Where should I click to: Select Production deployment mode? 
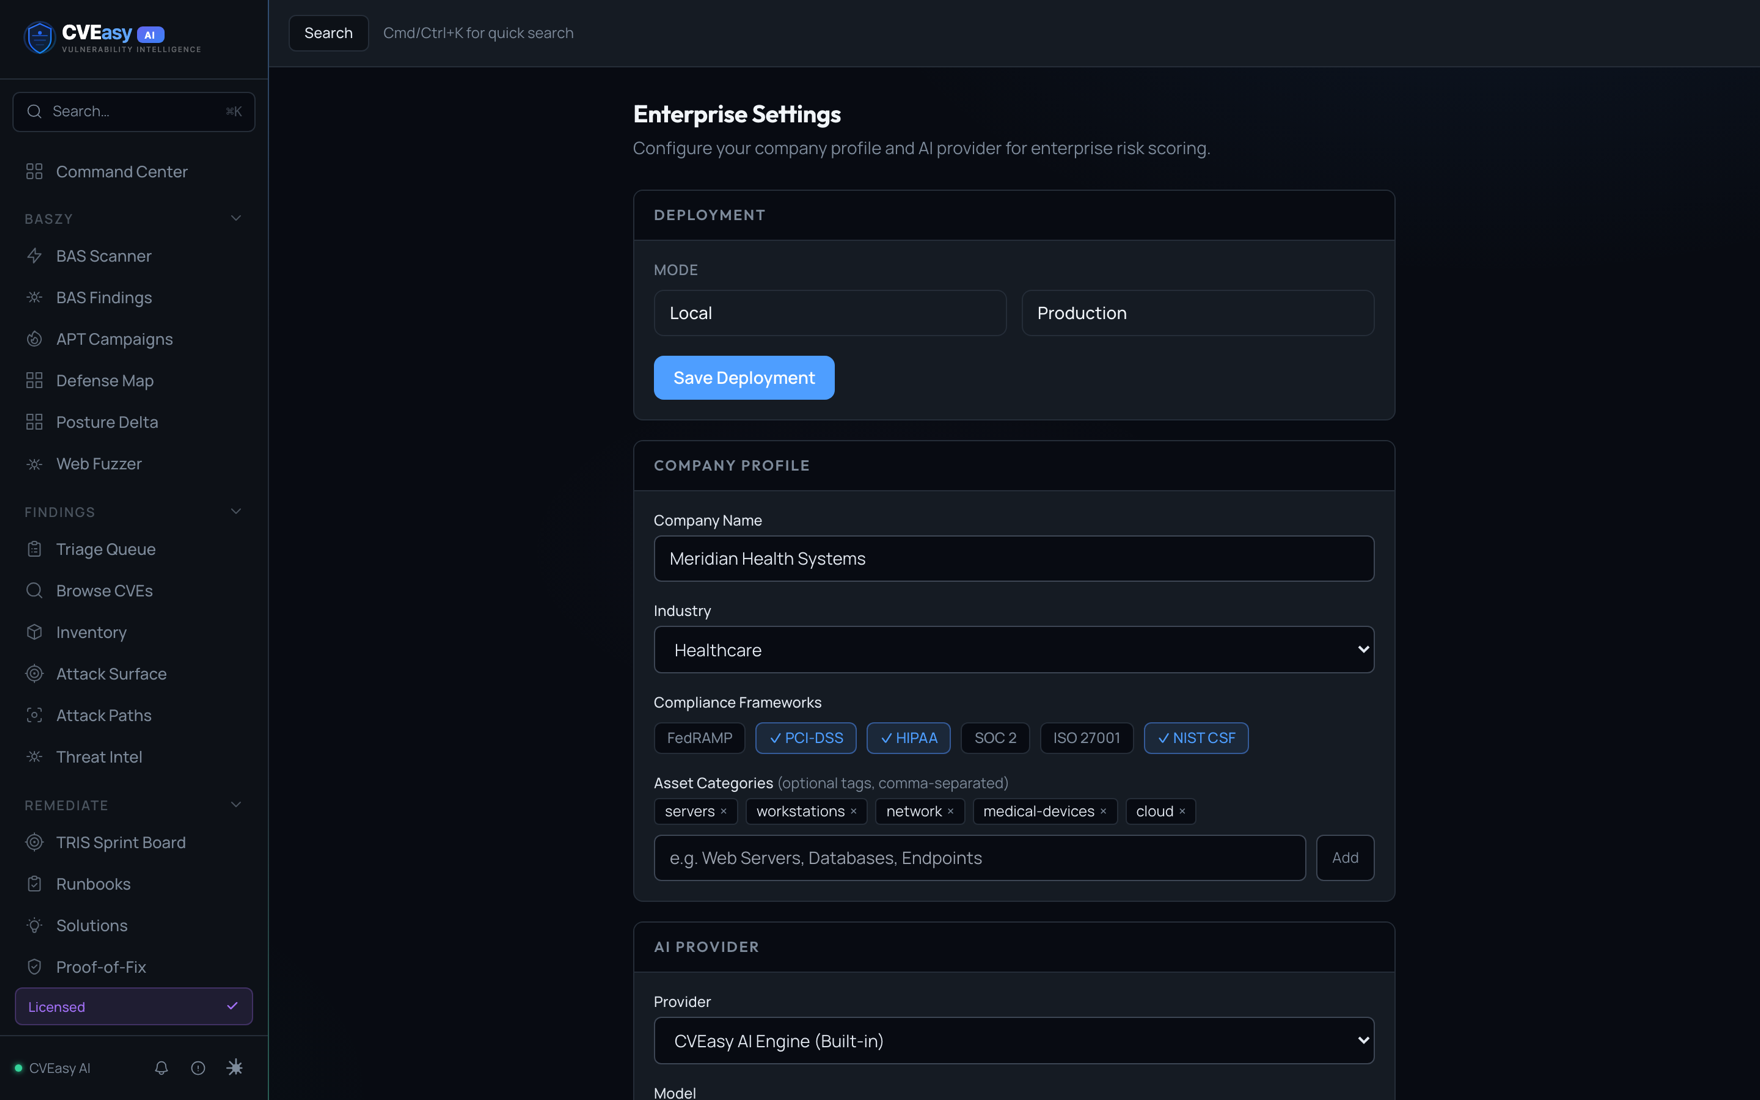1198,313
